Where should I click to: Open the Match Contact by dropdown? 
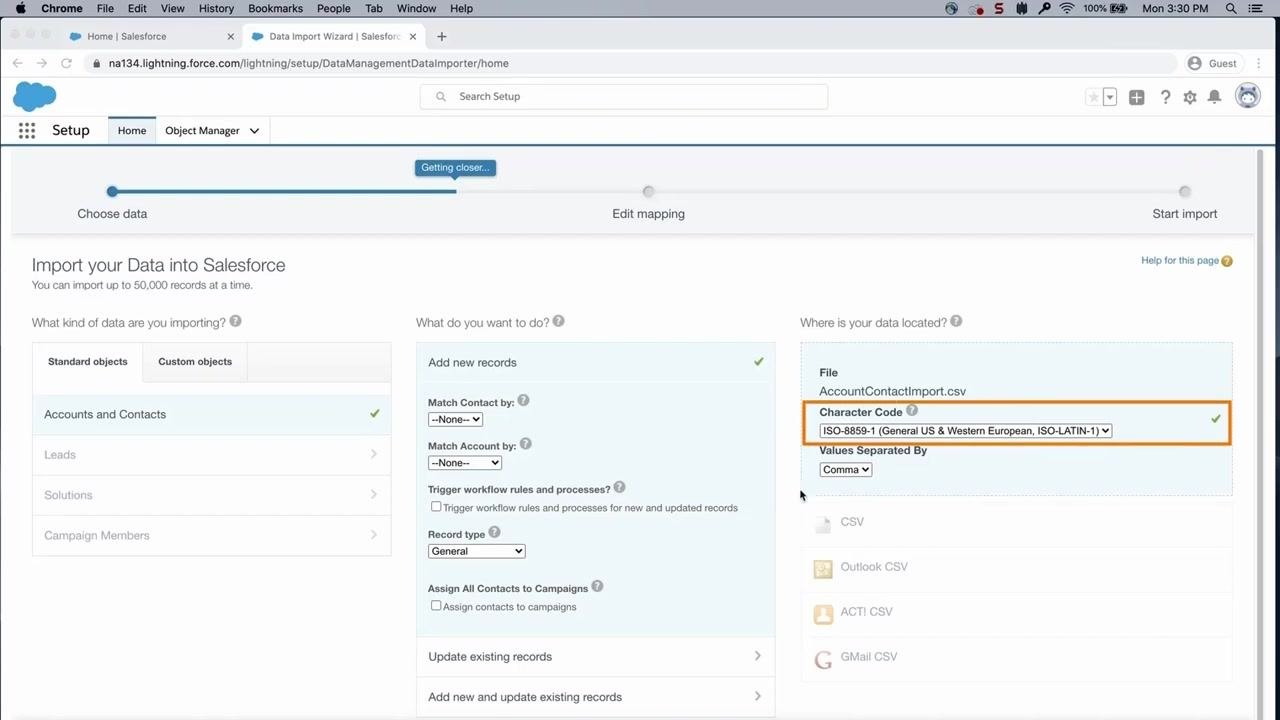(x=455, y=419)
